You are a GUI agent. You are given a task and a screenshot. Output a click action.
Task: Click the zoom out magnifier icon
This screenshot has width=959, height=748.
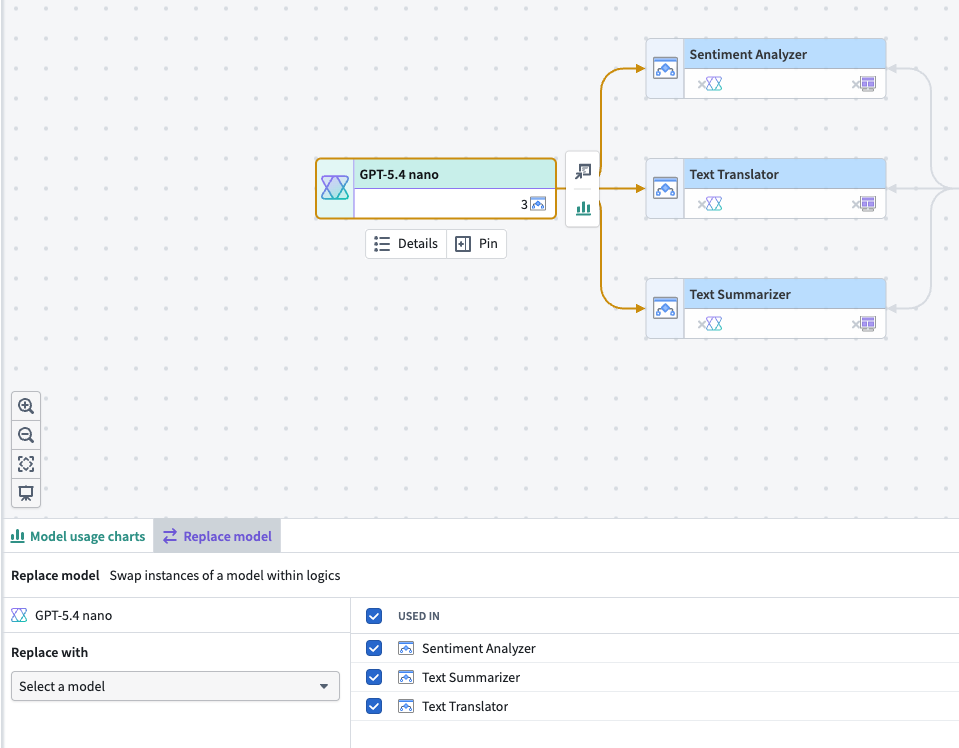tap(26, 435)
